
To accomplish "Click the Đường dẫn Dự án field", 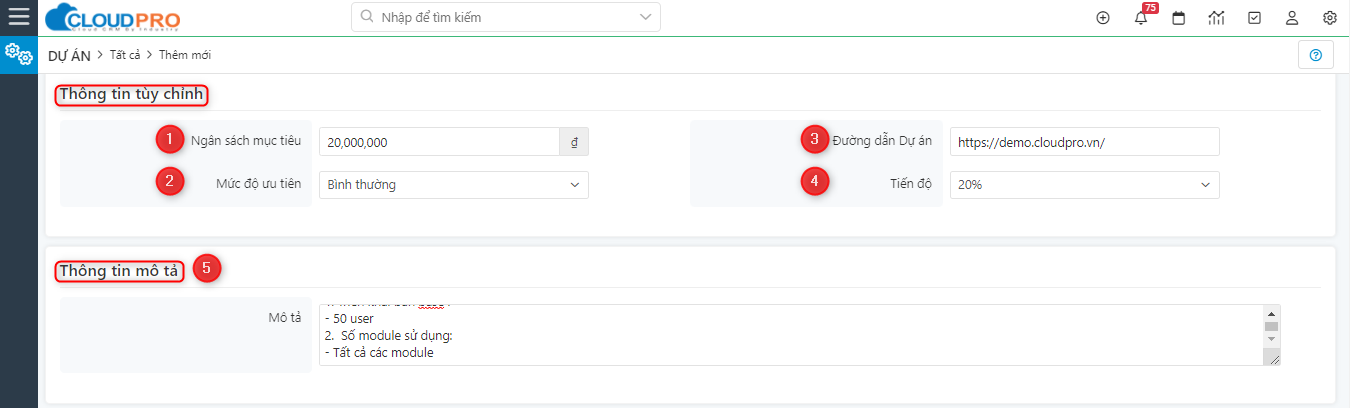I will 1084,142.
